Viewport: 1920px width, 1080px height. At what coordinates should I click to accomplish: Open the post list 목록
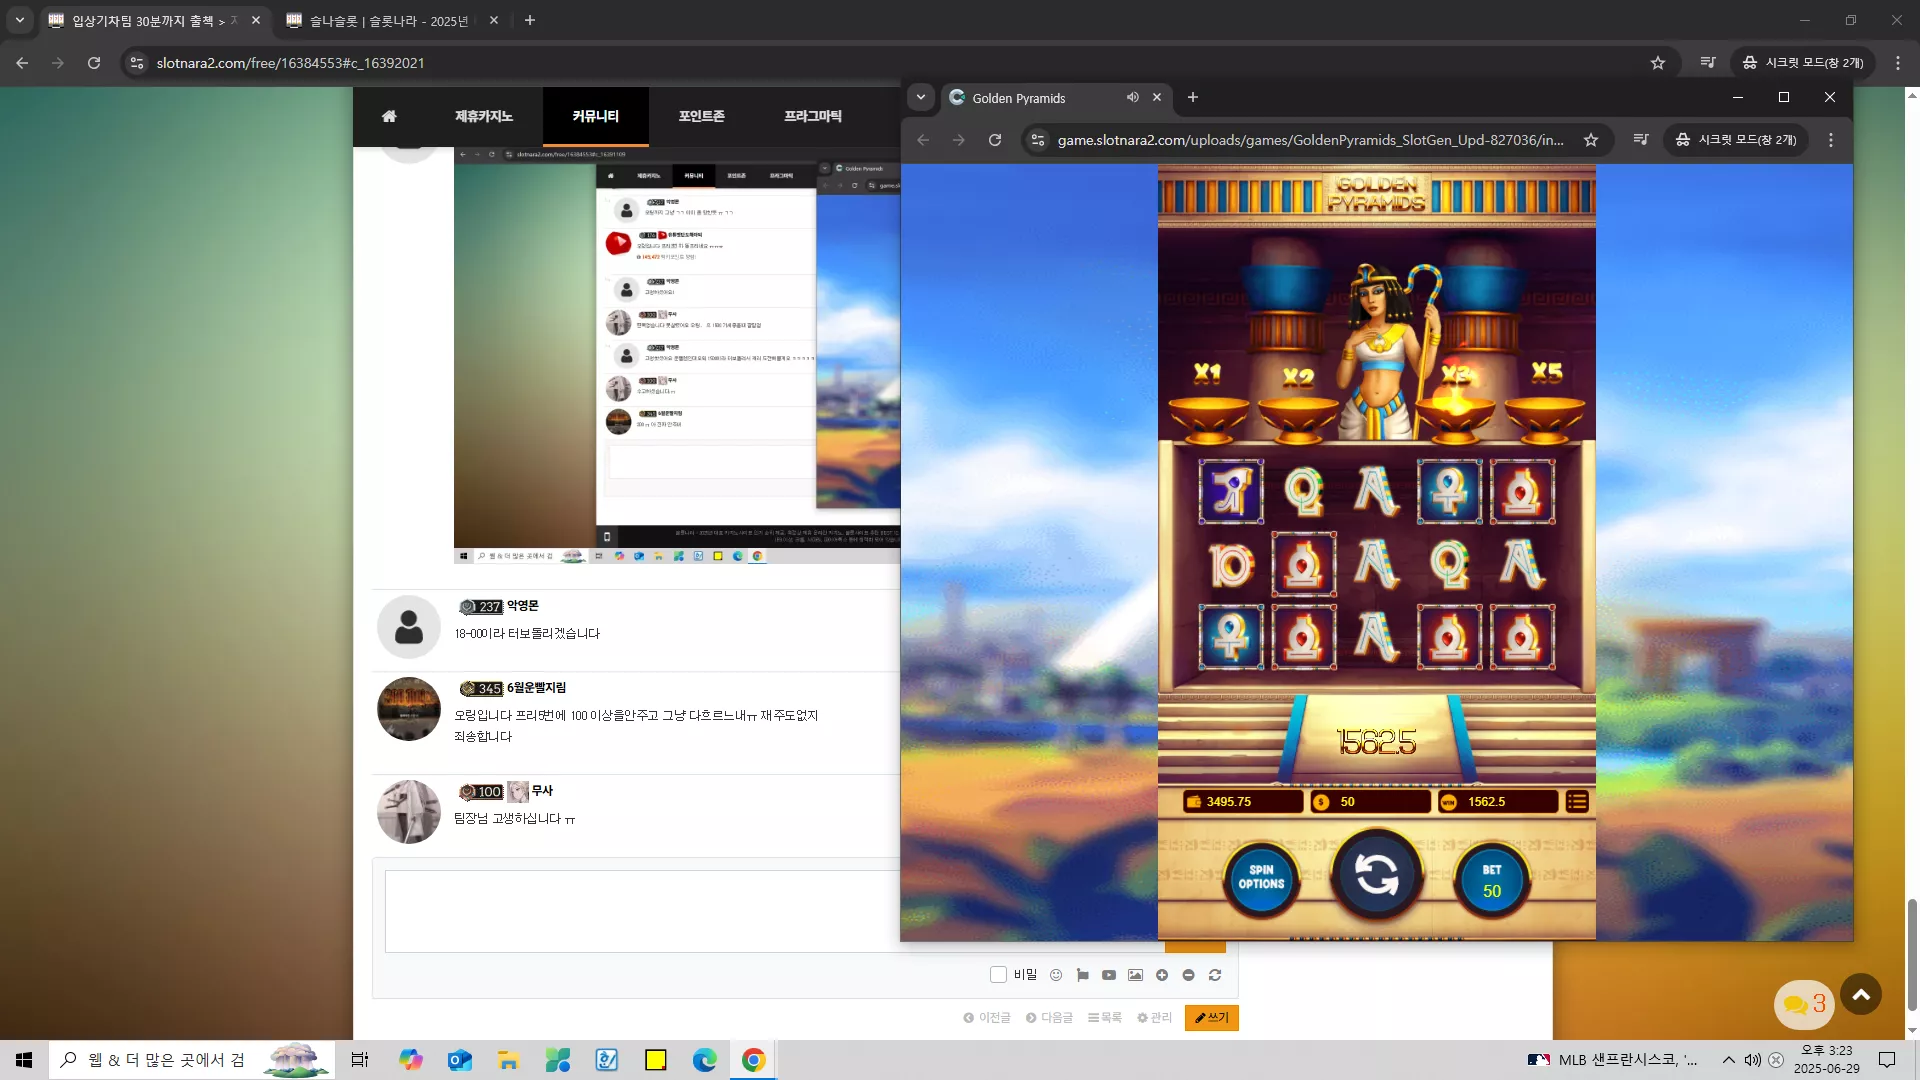click(x=1105, y=1018)
